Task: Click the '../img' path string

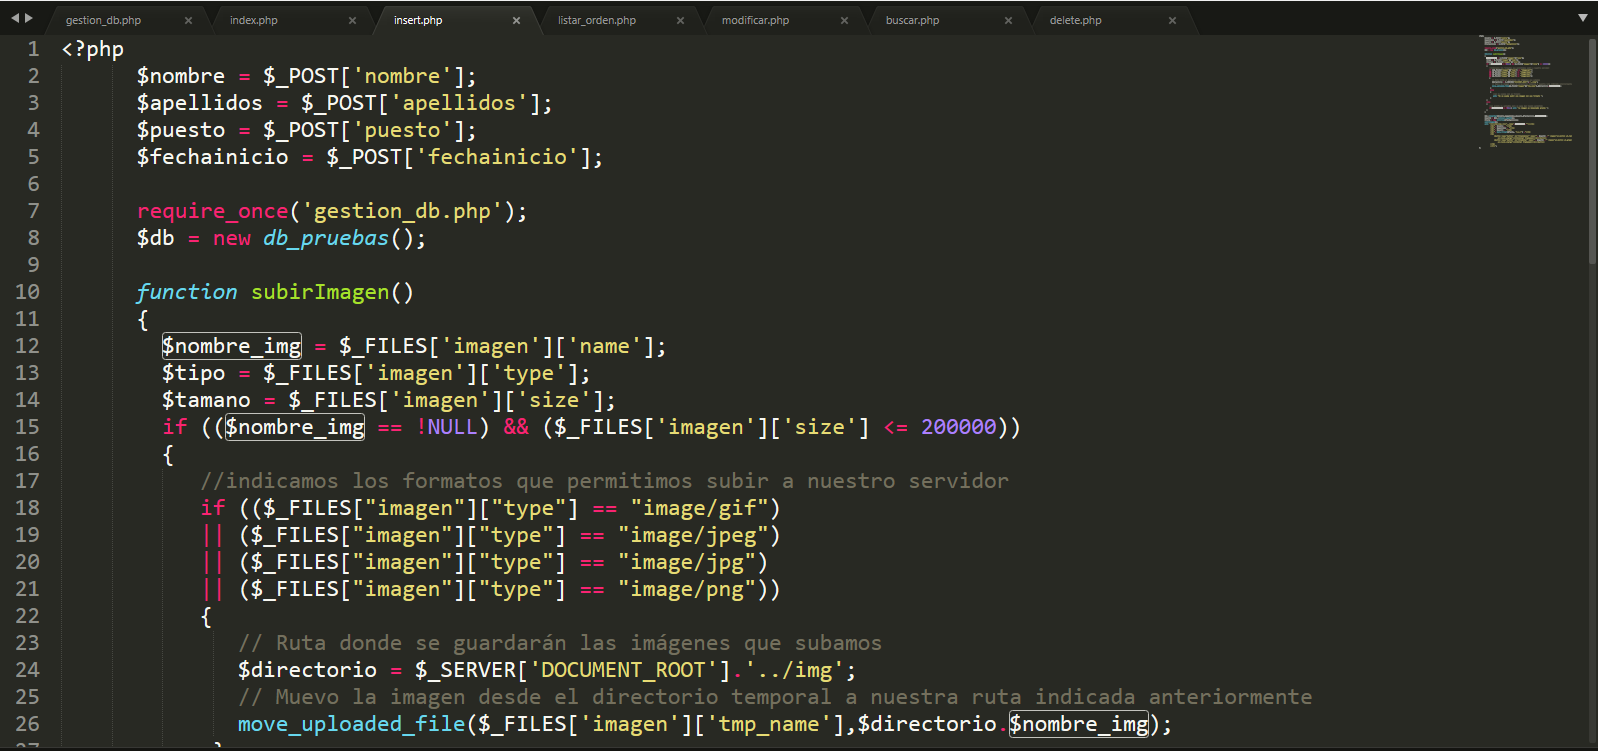Action: pos(794,670)
